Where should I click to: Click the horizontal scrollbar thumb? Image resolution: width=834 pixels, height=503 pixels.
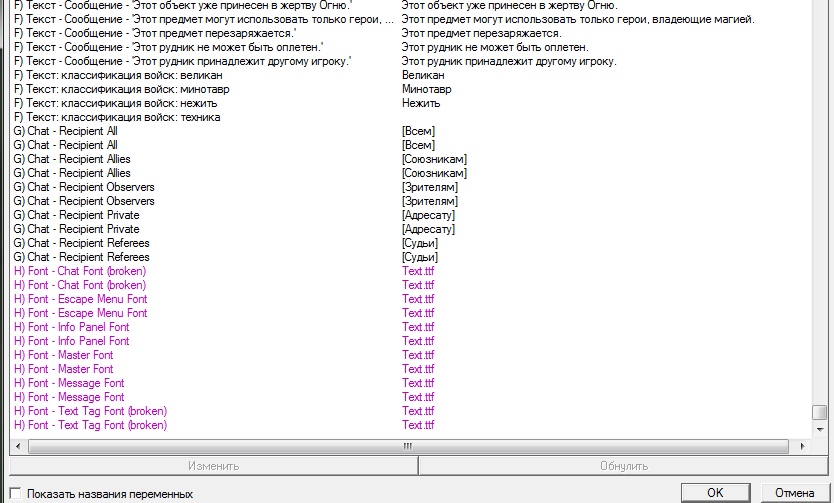point(408,446)
